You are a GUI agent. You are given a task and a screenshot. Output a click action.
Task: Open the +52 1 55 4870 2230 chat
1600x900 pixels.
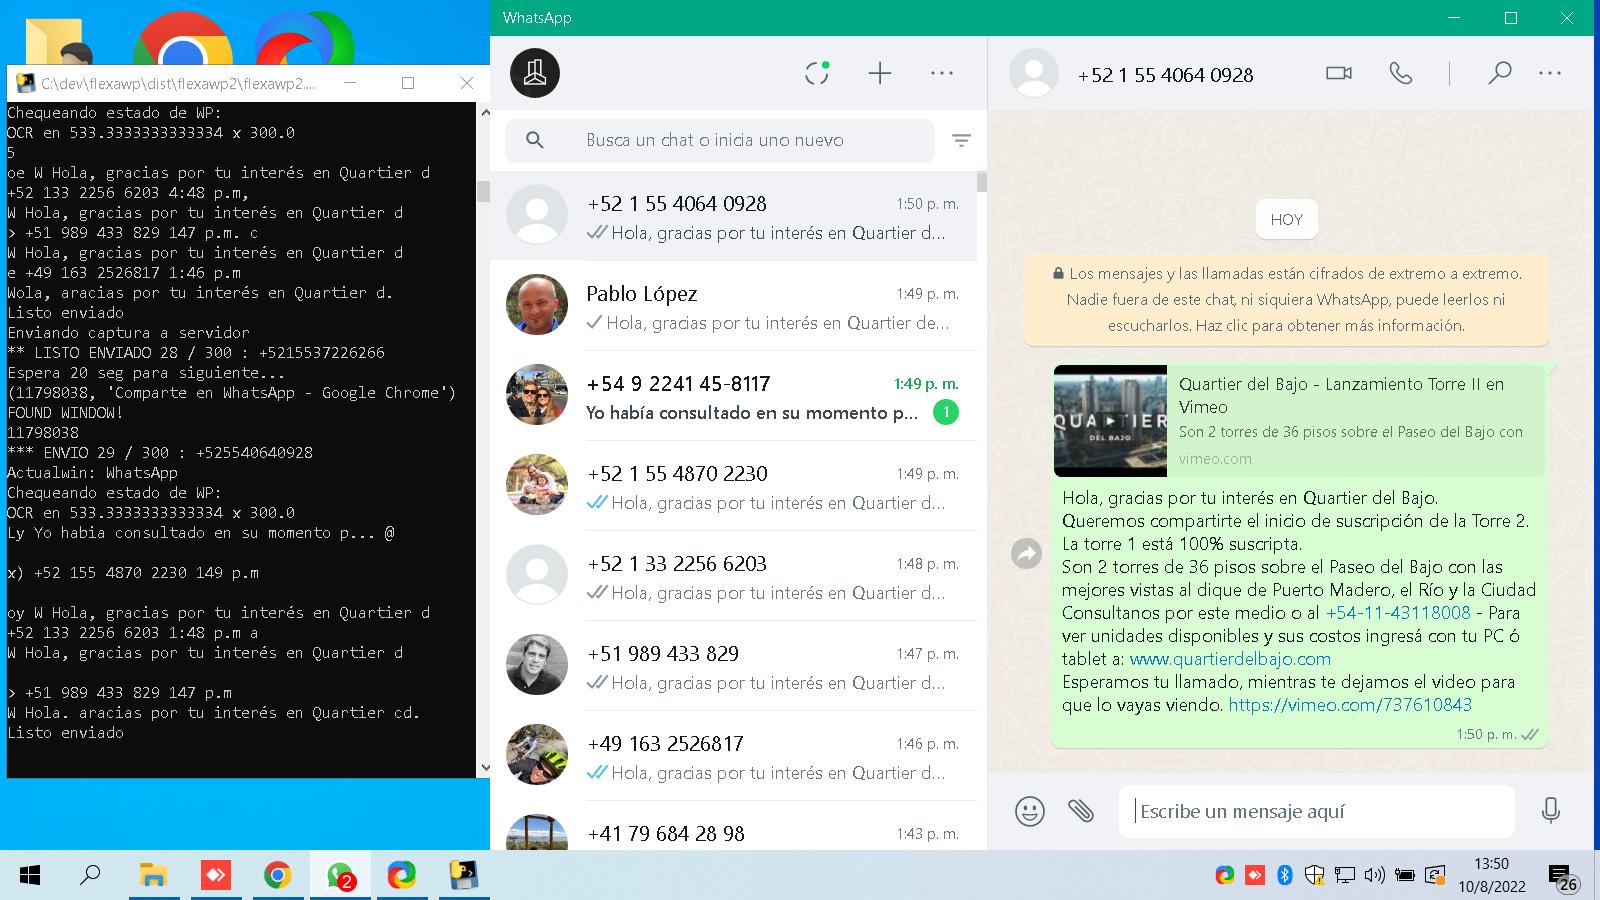(x=733, y=486)
